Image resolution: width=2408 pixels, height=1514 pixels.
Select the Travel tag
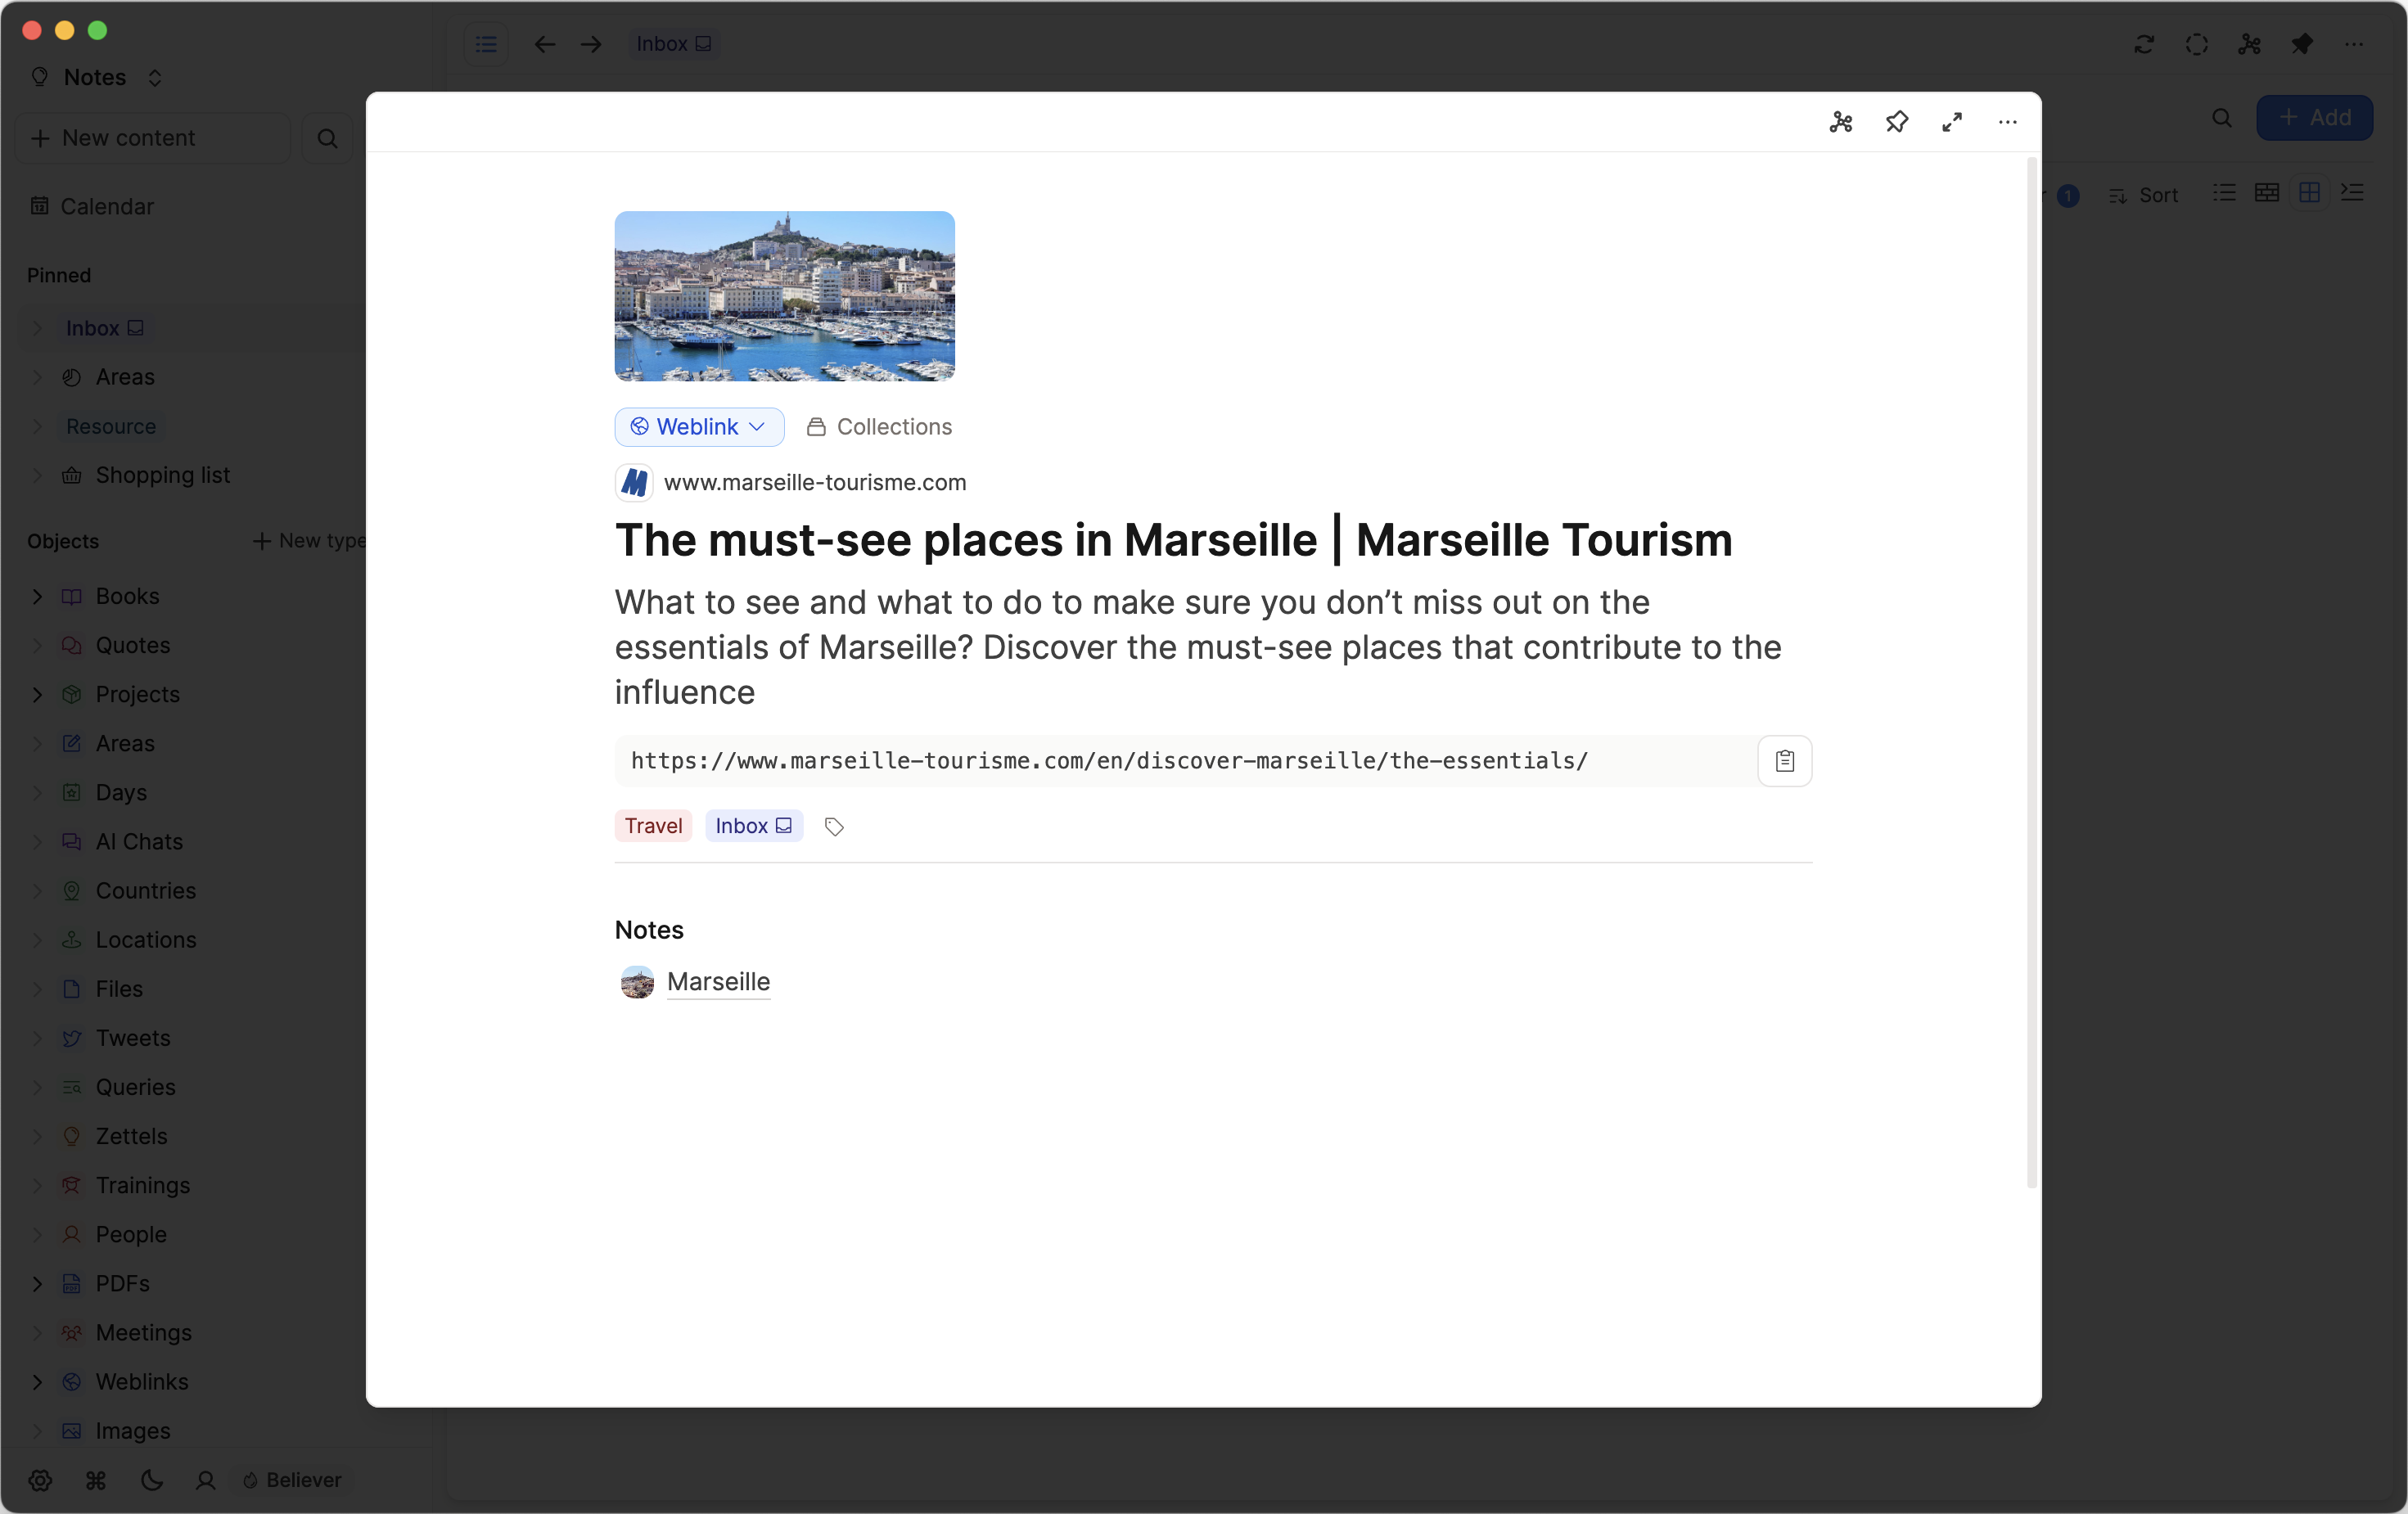(653, 826)
